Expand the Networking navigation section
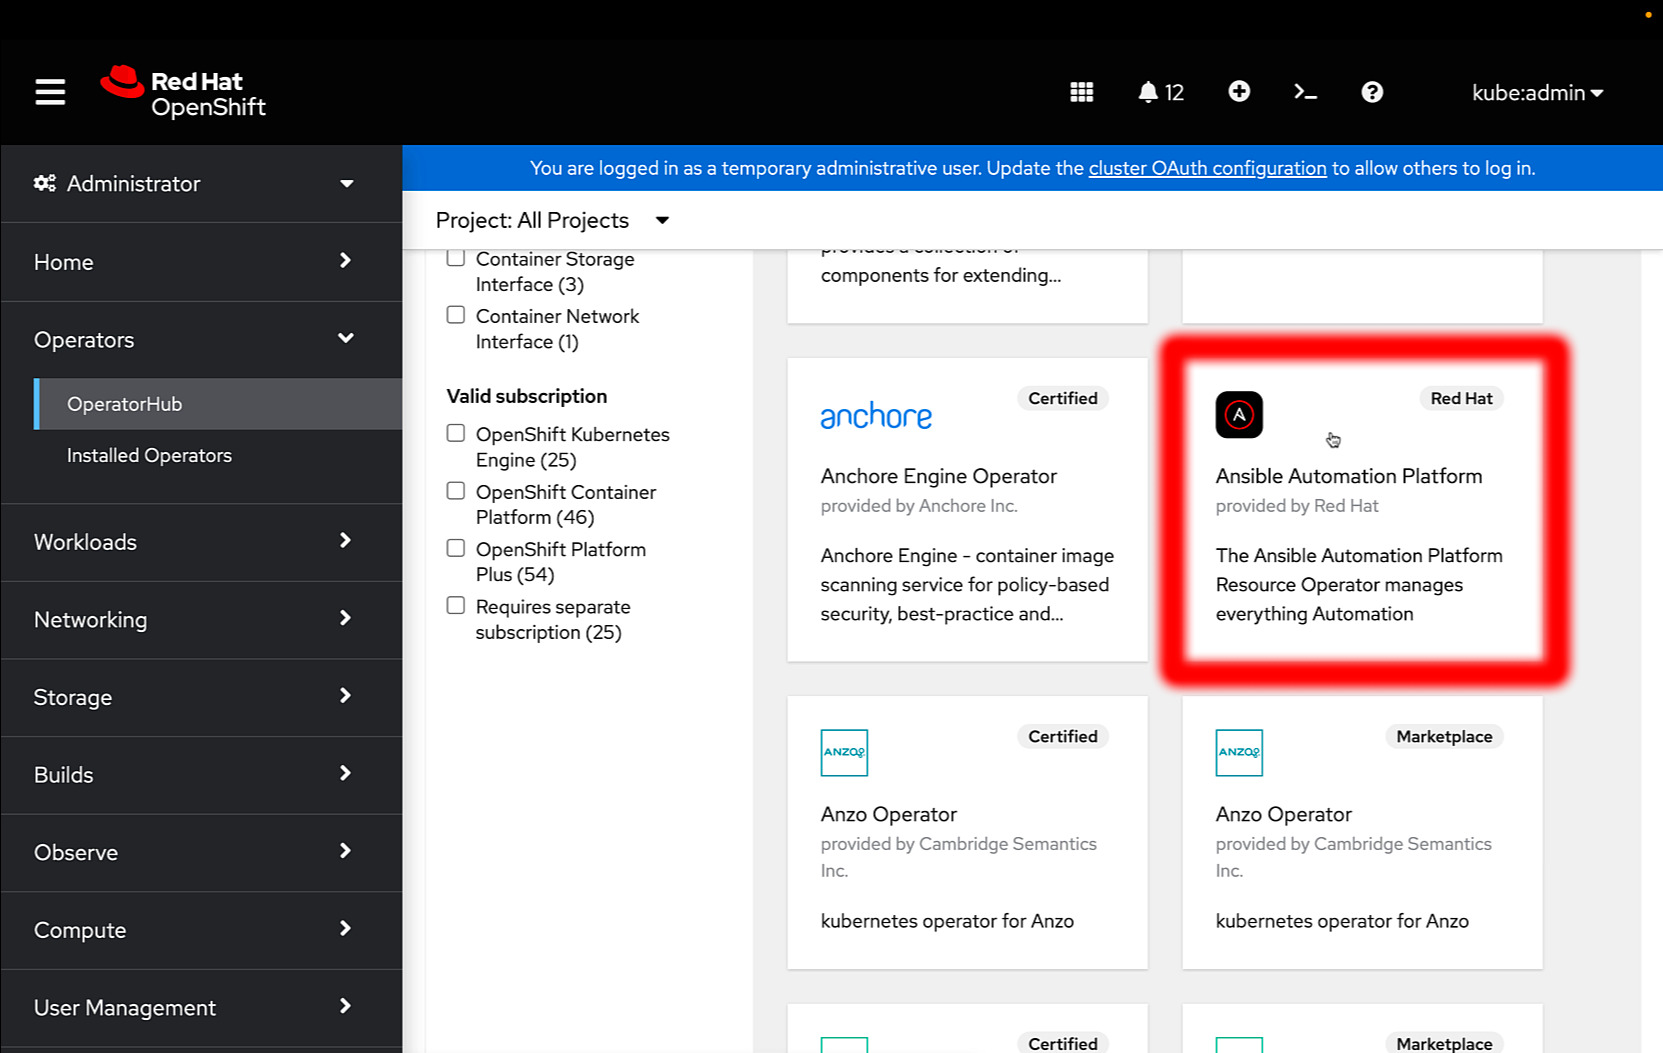The height and width of the screenshot is (1053, 1663). tap(201, 620)
